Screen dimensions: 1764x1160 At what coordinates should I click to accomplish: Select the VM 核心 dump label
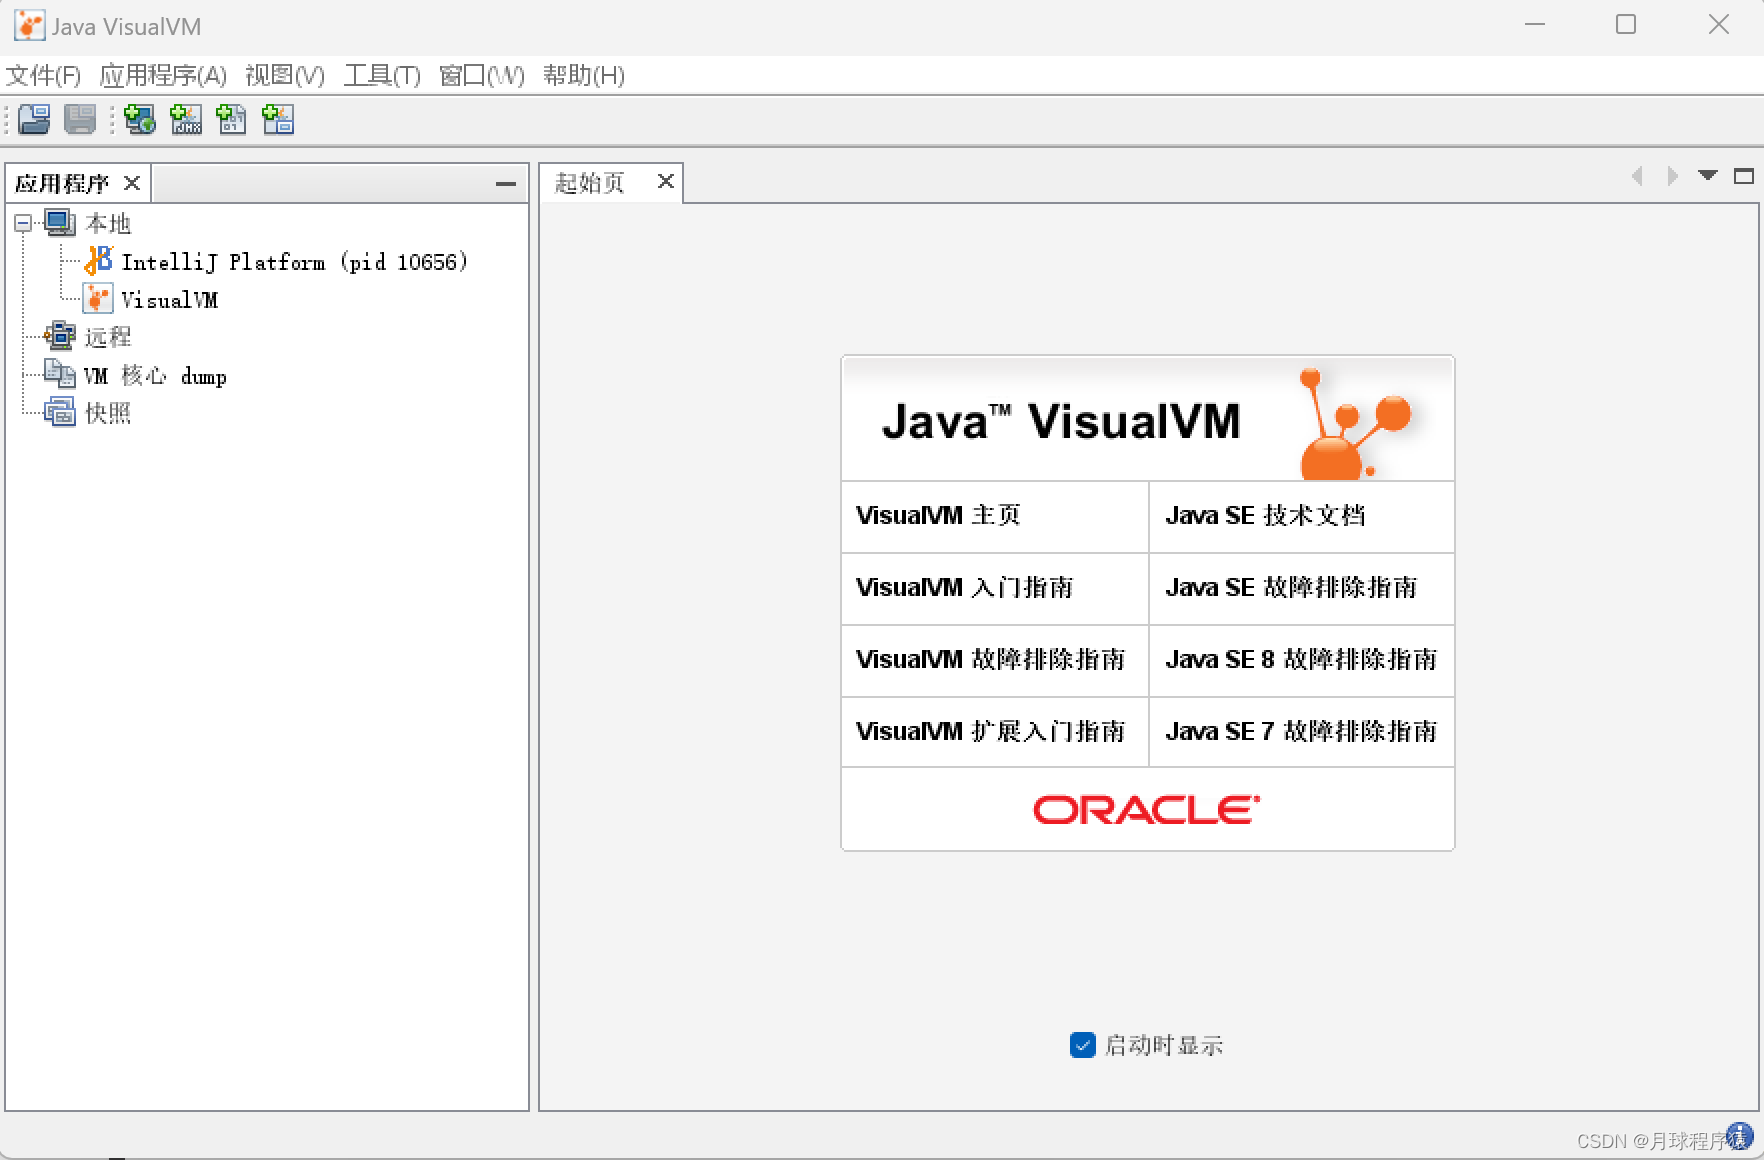(155, 376)
